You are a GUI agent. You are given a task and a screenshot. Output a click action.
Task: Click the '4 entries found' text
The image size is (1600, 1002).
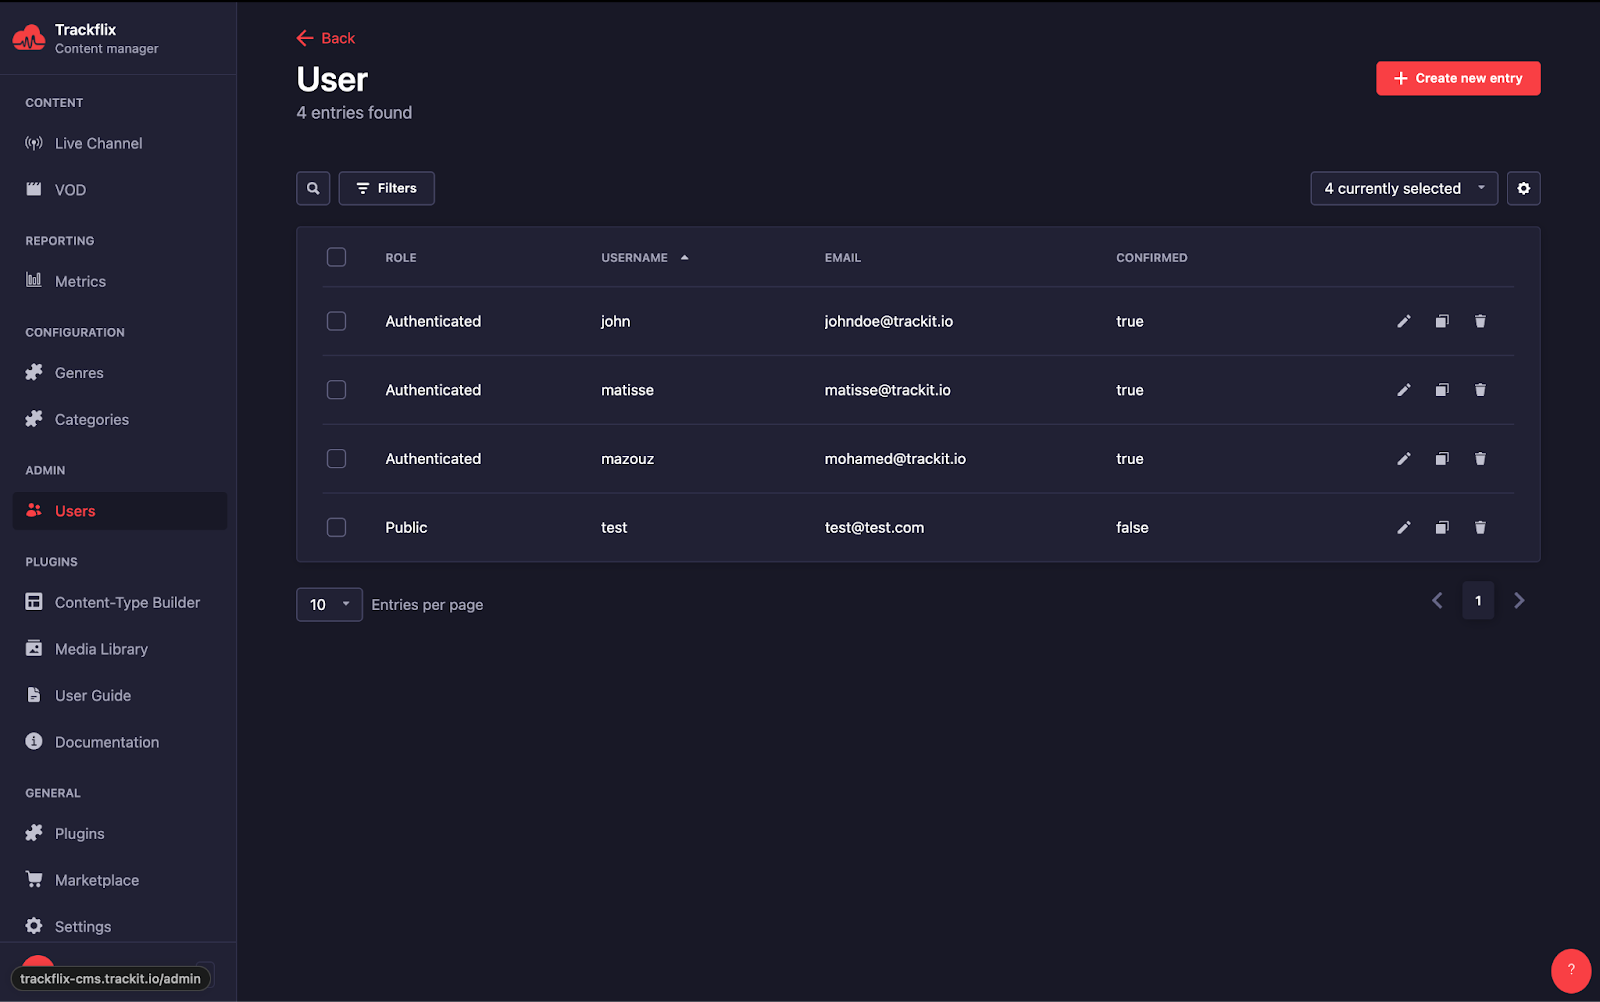(x=354, y=113)
